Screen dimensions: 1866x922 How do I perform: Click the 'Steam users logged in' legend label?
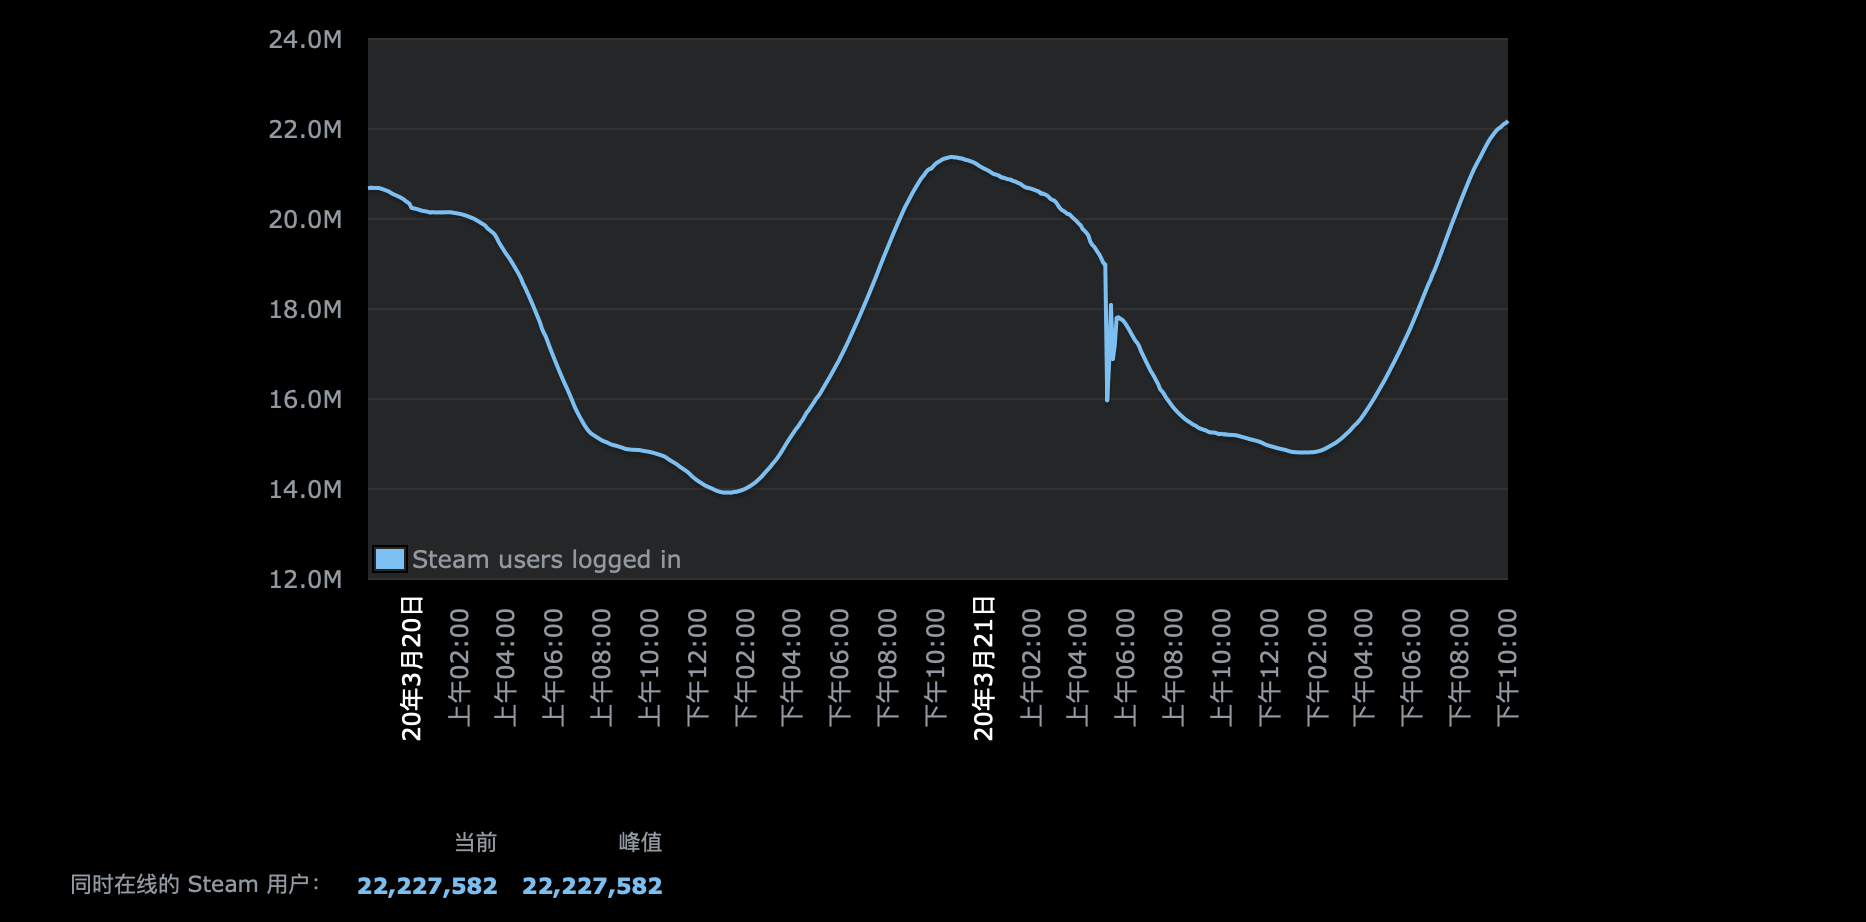click(546, 559)
